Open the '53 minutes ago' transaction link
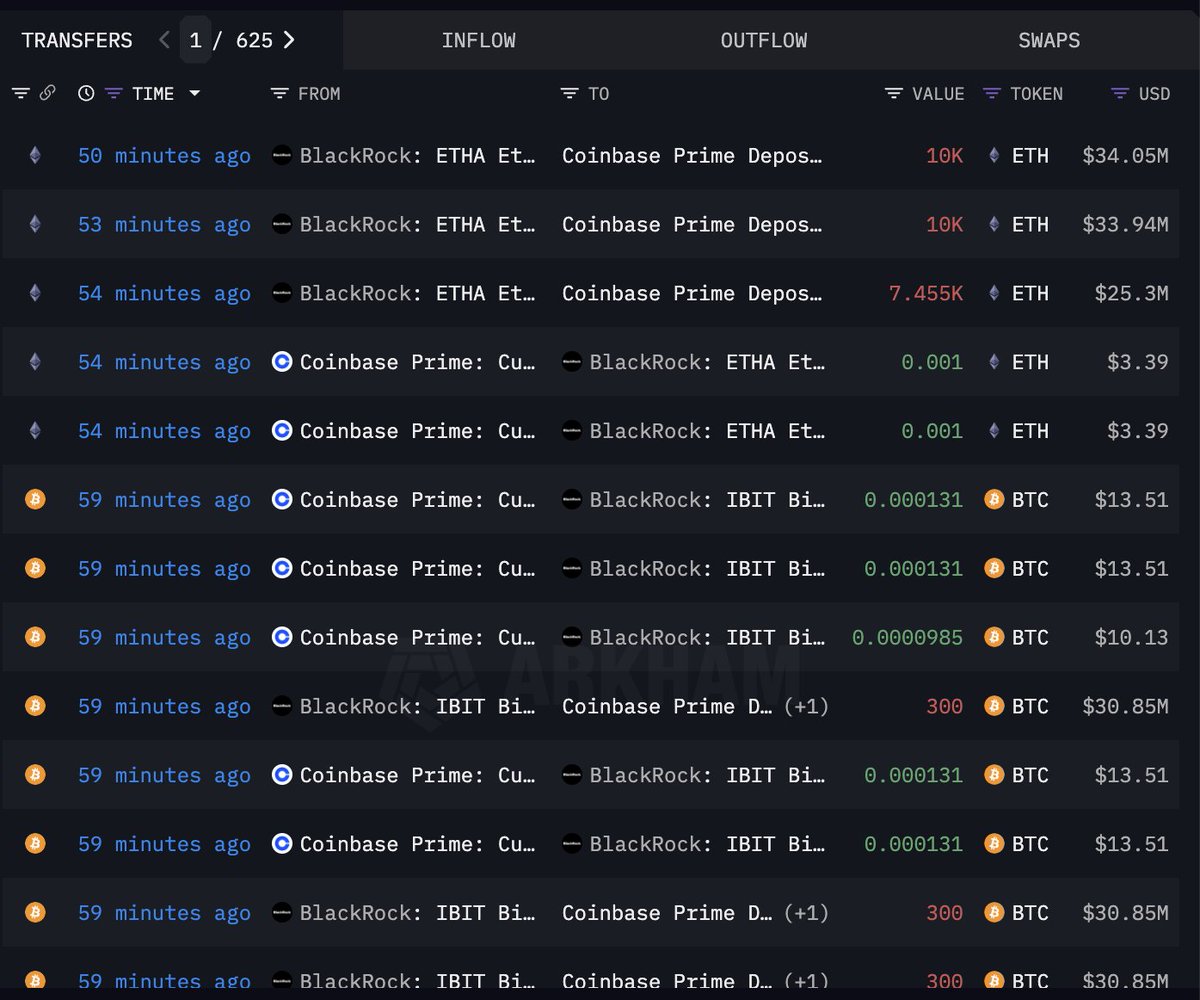1200x1000 pixels. [165, 225]
